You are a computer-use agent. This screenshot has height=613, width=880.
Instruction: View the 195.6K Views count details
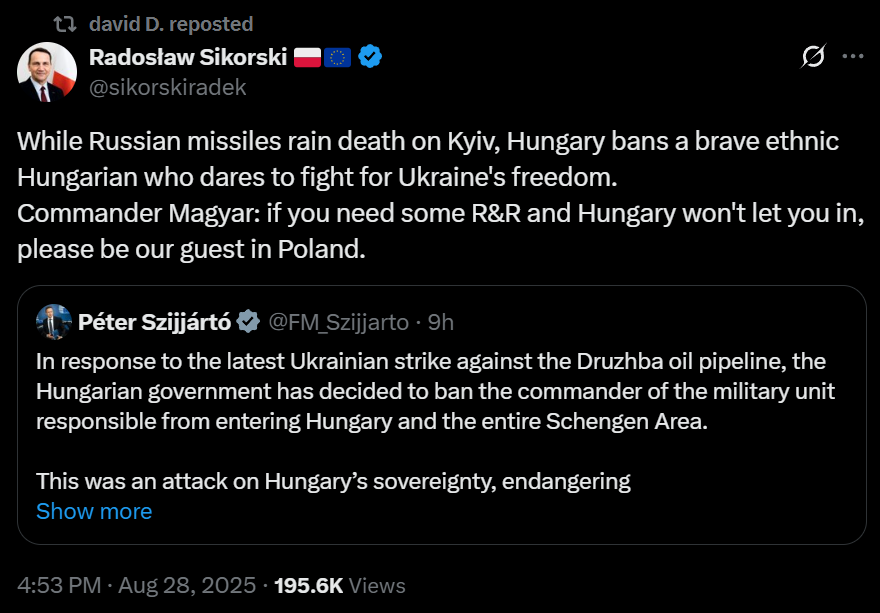point(340,585)
